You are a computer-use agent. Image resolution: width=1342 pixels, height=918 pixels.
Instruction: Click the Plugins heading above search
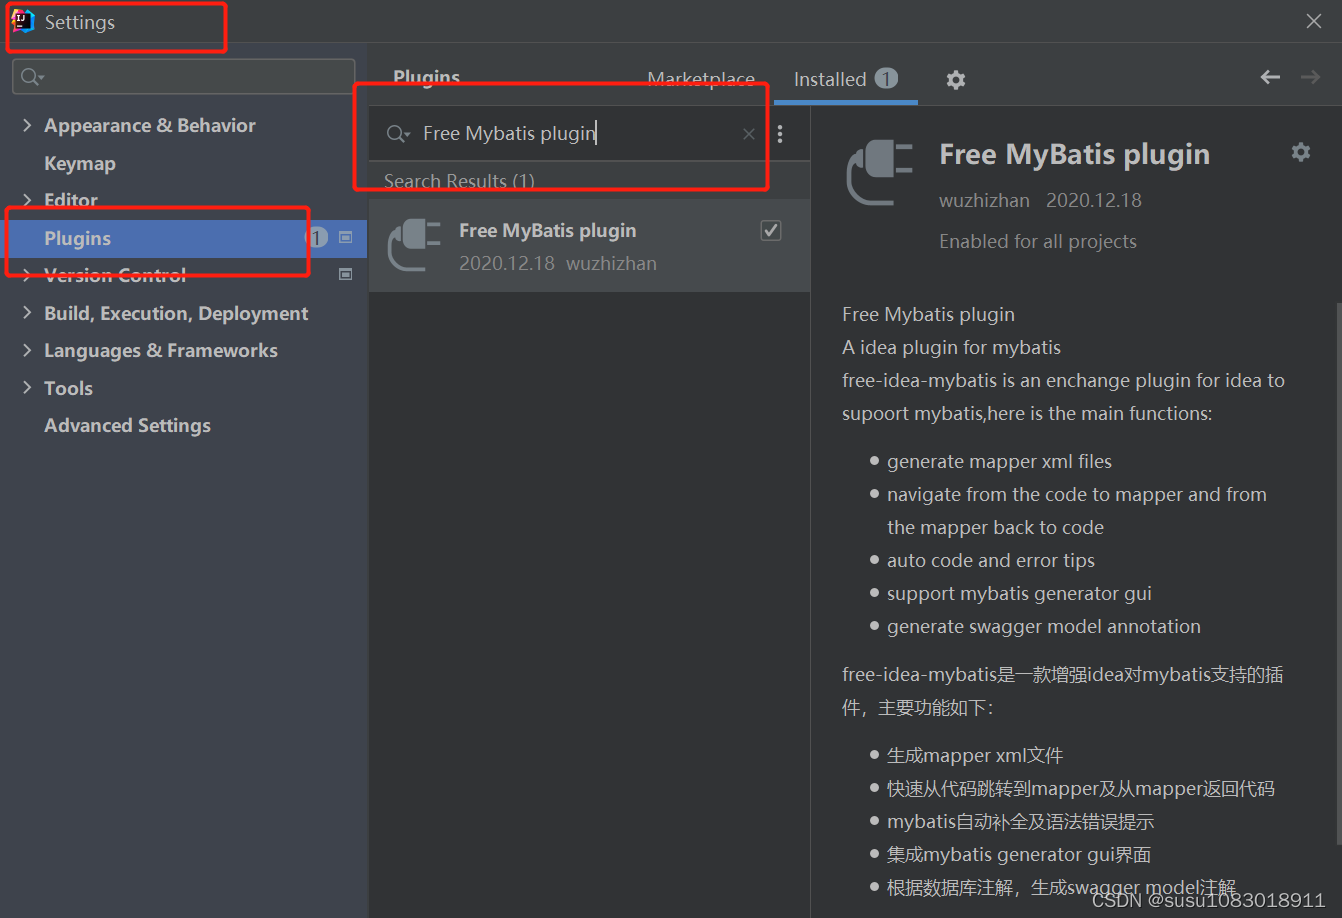(x=427, y=77)
